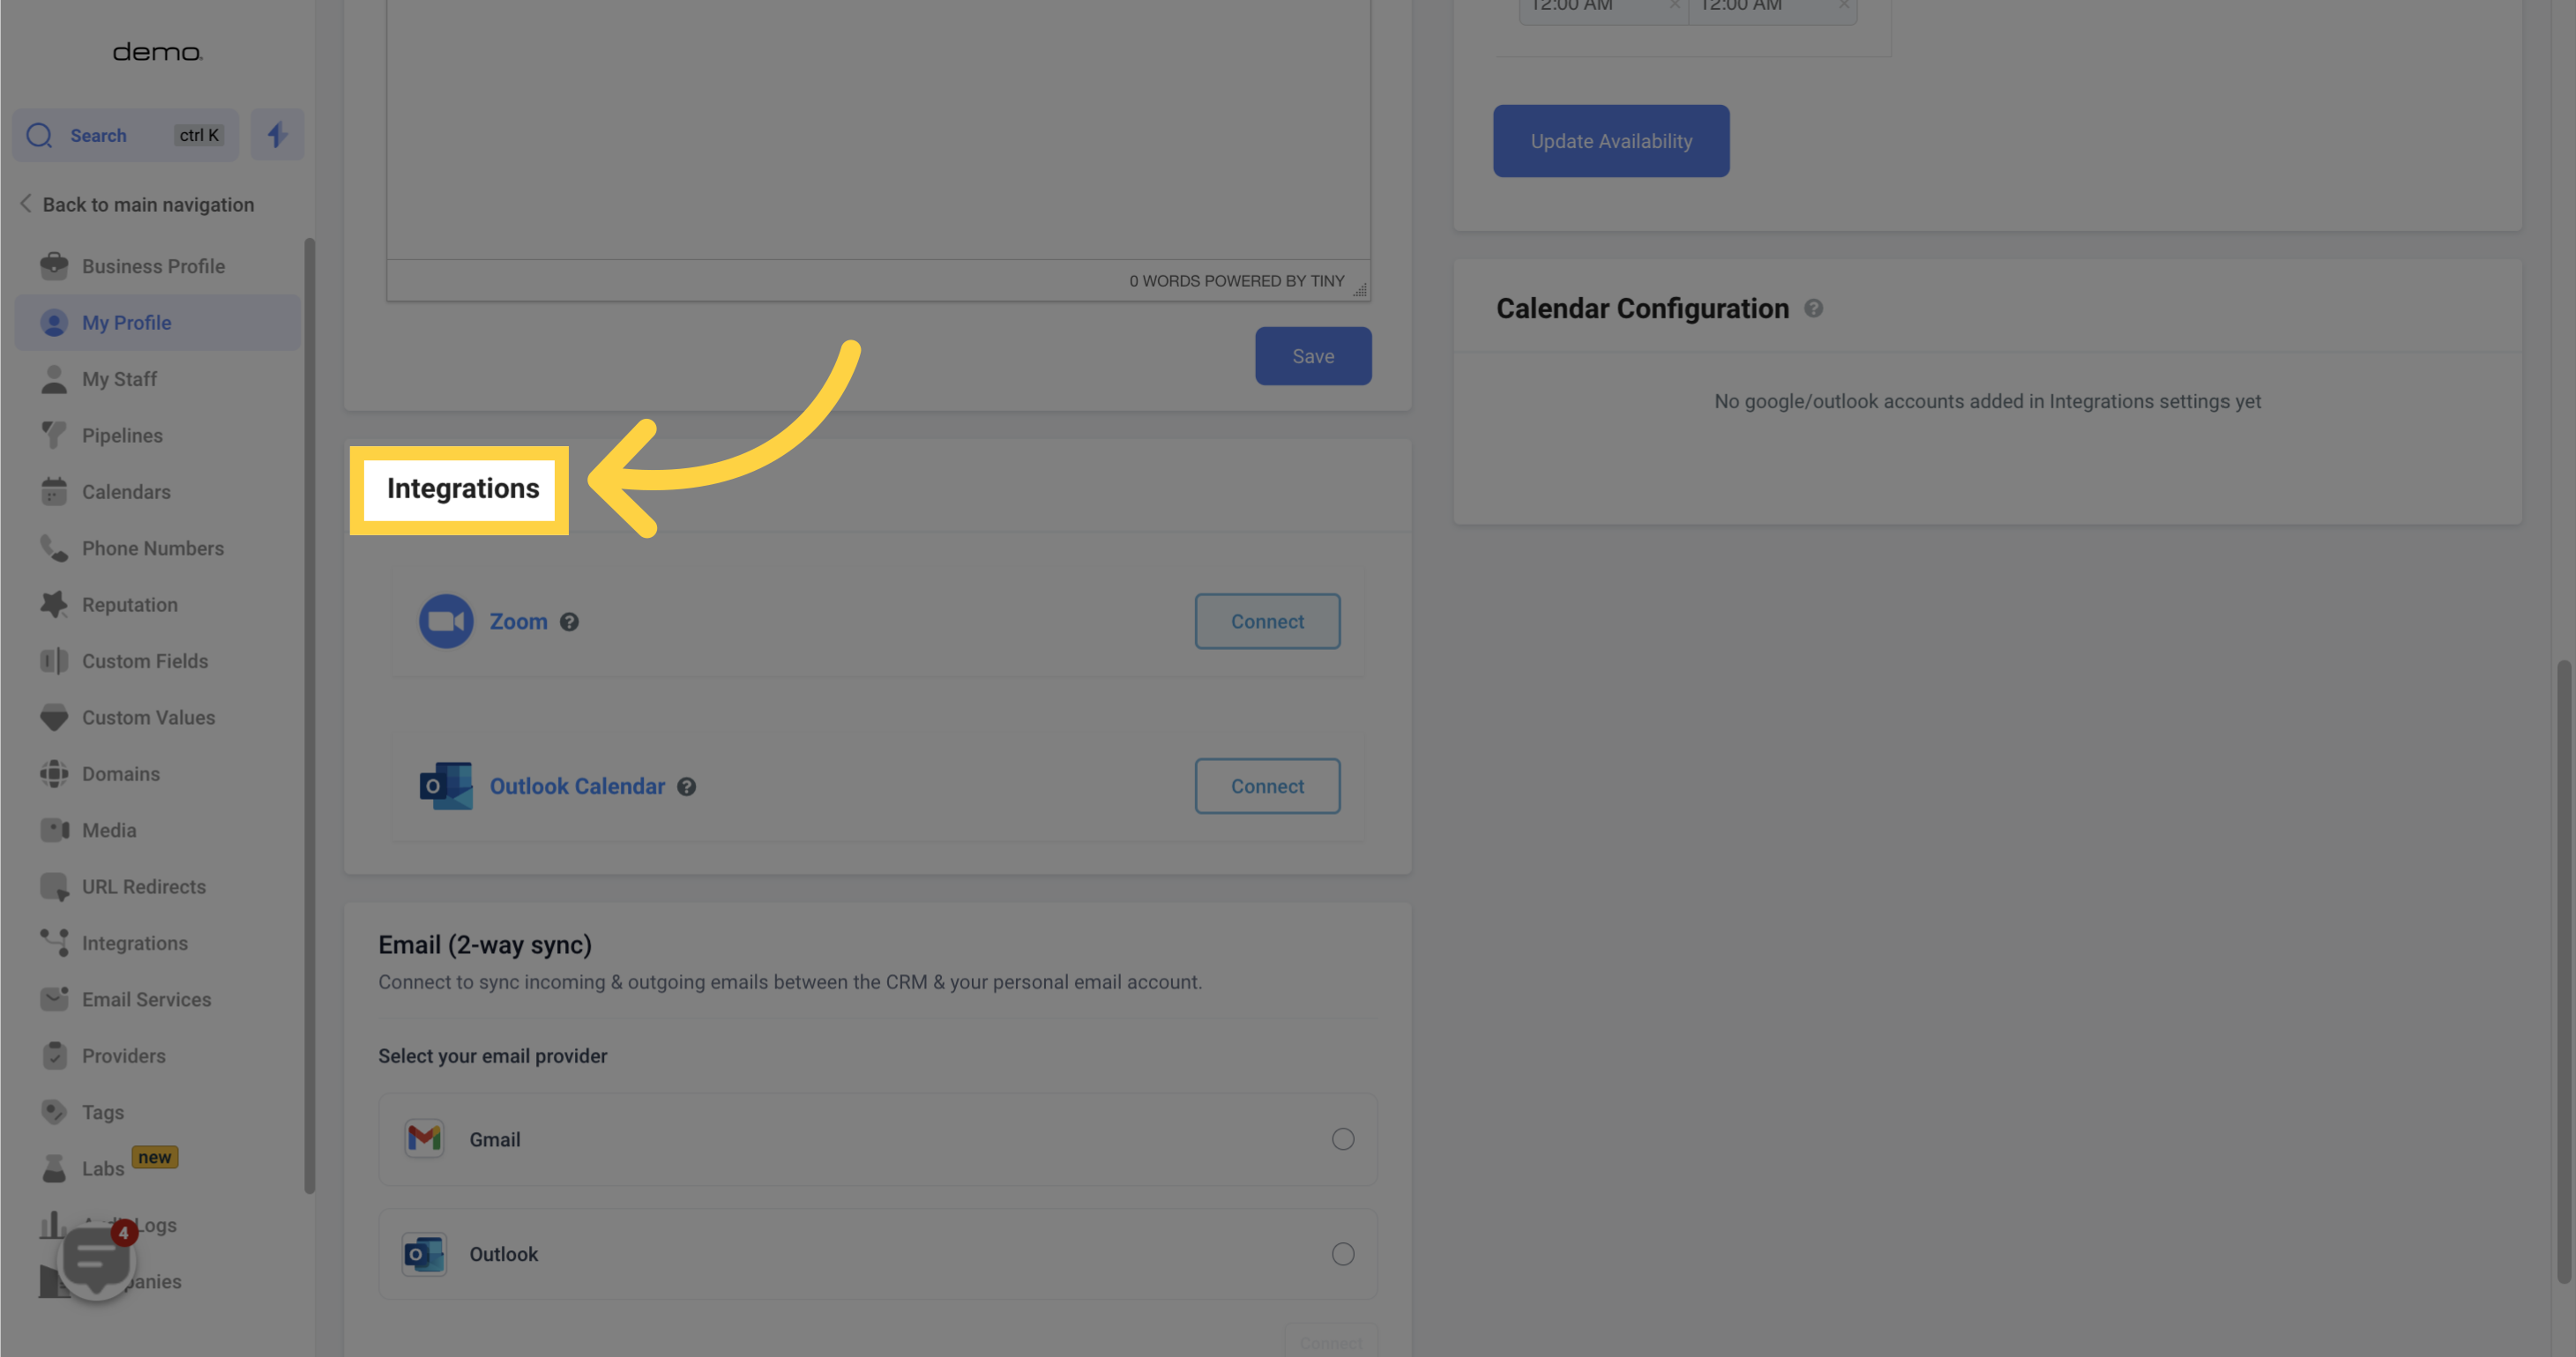Expand Labs new section
Viewport: 2576px width, 1357px height.
[x=130, y=1168]
